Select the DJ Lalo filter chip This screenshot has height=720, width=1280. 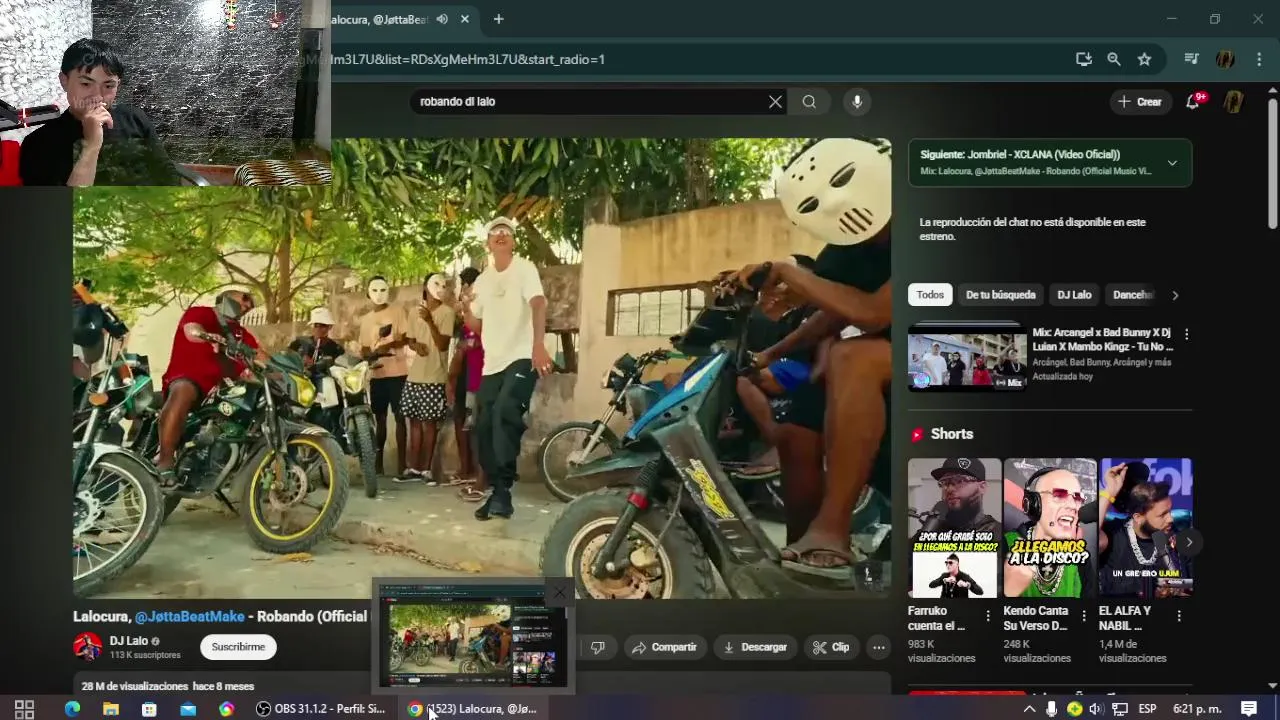(1074, 295)
